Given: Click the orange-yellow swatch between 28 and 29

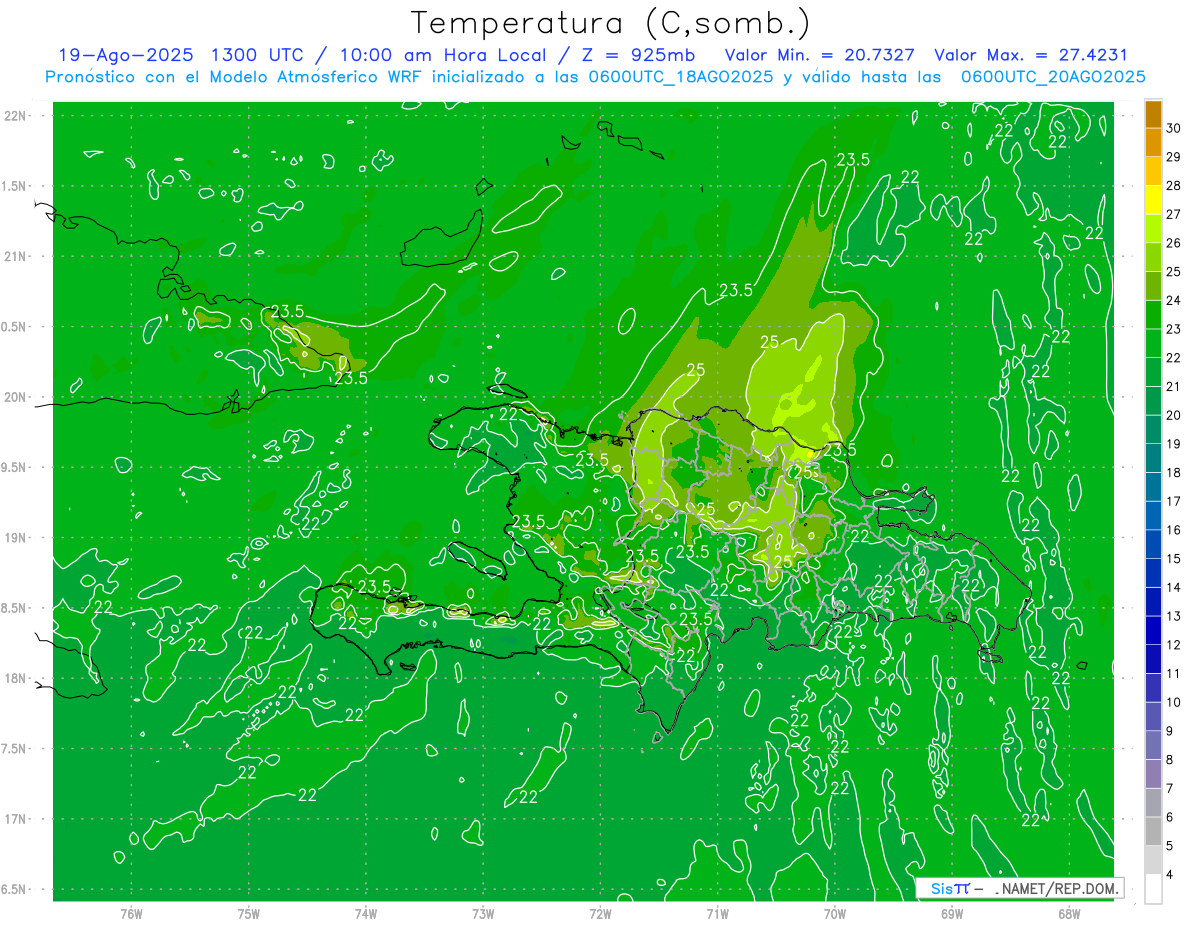Looking at the screenshot, I should click(x=1153, y=172).
